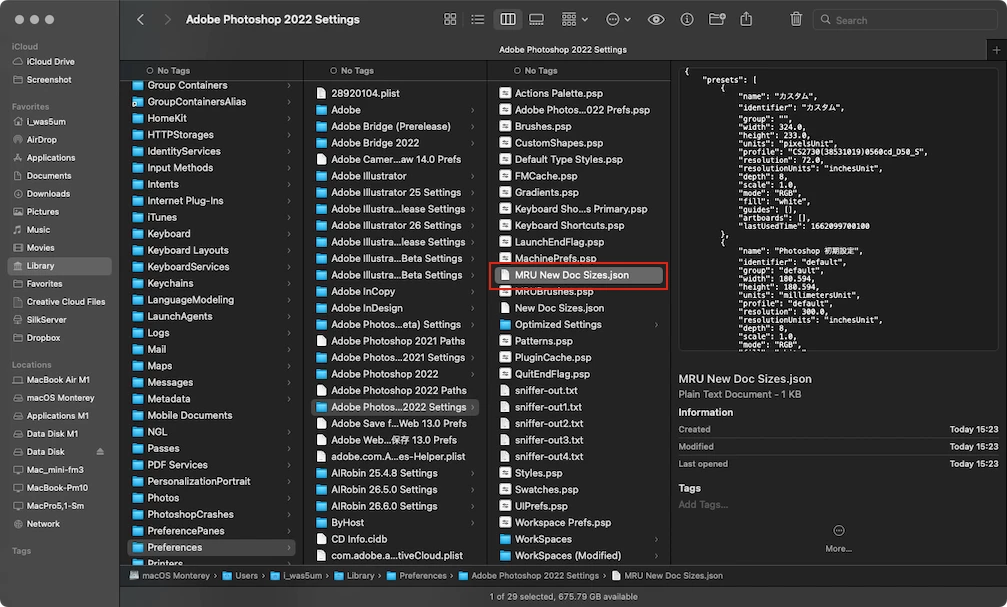Expand the Adobe InDesign folder chevron

(473, 308)
